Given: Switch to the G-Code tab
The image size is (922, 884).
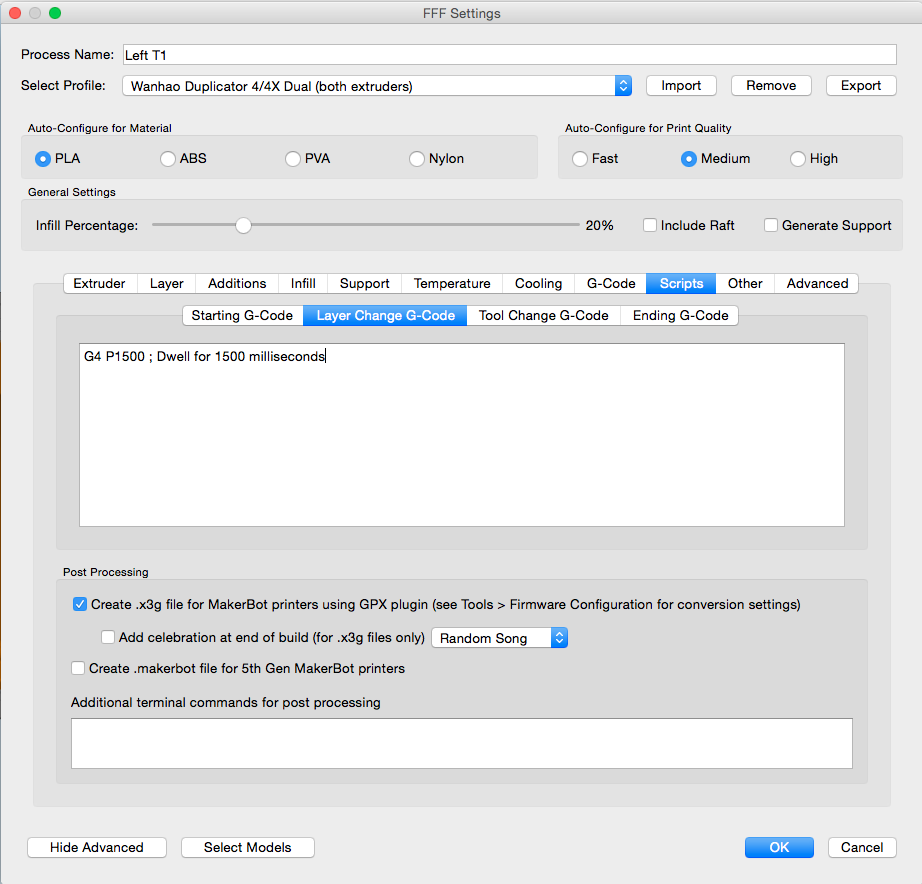Looking at the screenshot, I should point(611,283).
